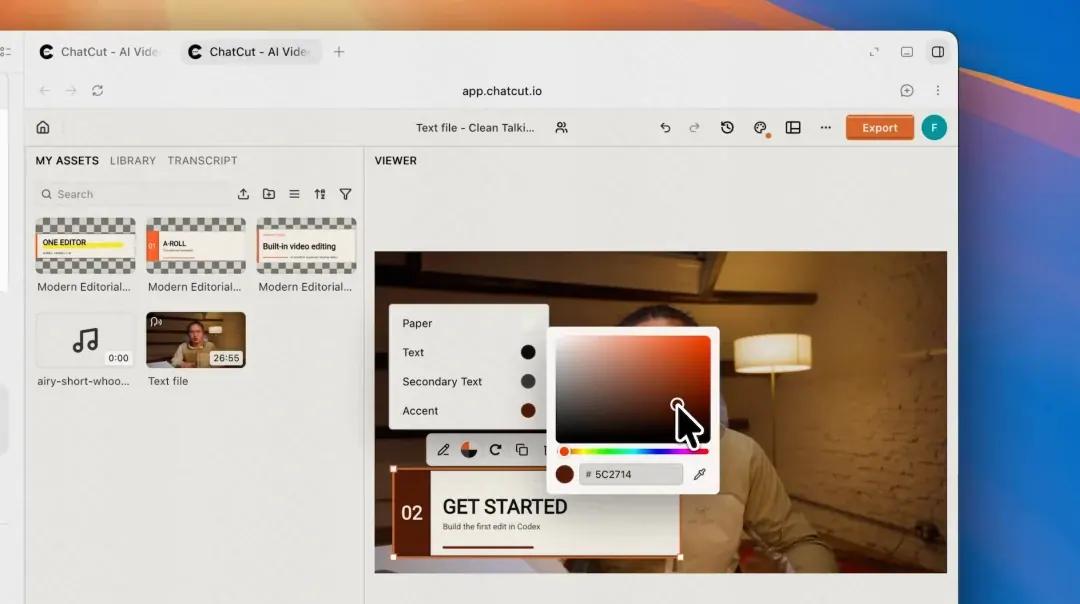Regenerate the overlay with the refresh icon
This screenshot has width=1080, height=604.
pos(495,450)
